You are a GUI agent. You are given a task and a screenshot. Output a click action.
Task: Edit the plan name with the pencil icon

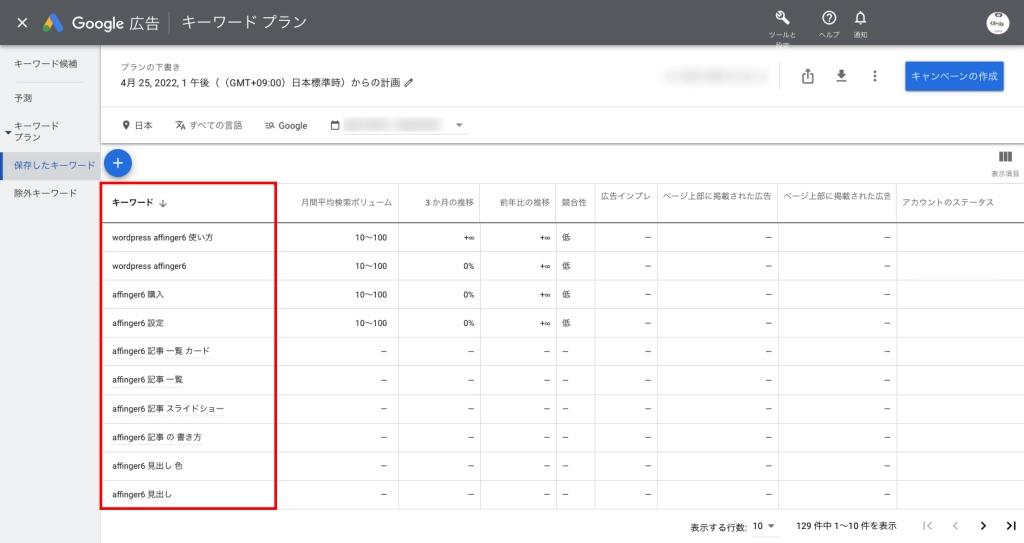pos(409,83)
